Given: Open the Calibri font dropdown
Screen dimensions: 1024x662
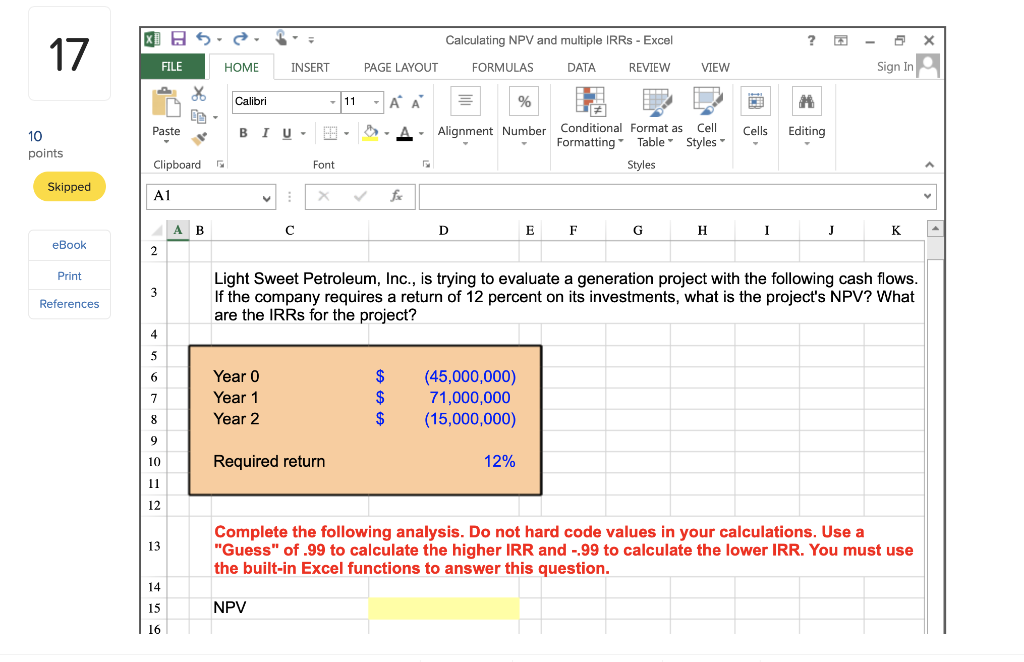Looking at the screenshot, I should [334, 102].
